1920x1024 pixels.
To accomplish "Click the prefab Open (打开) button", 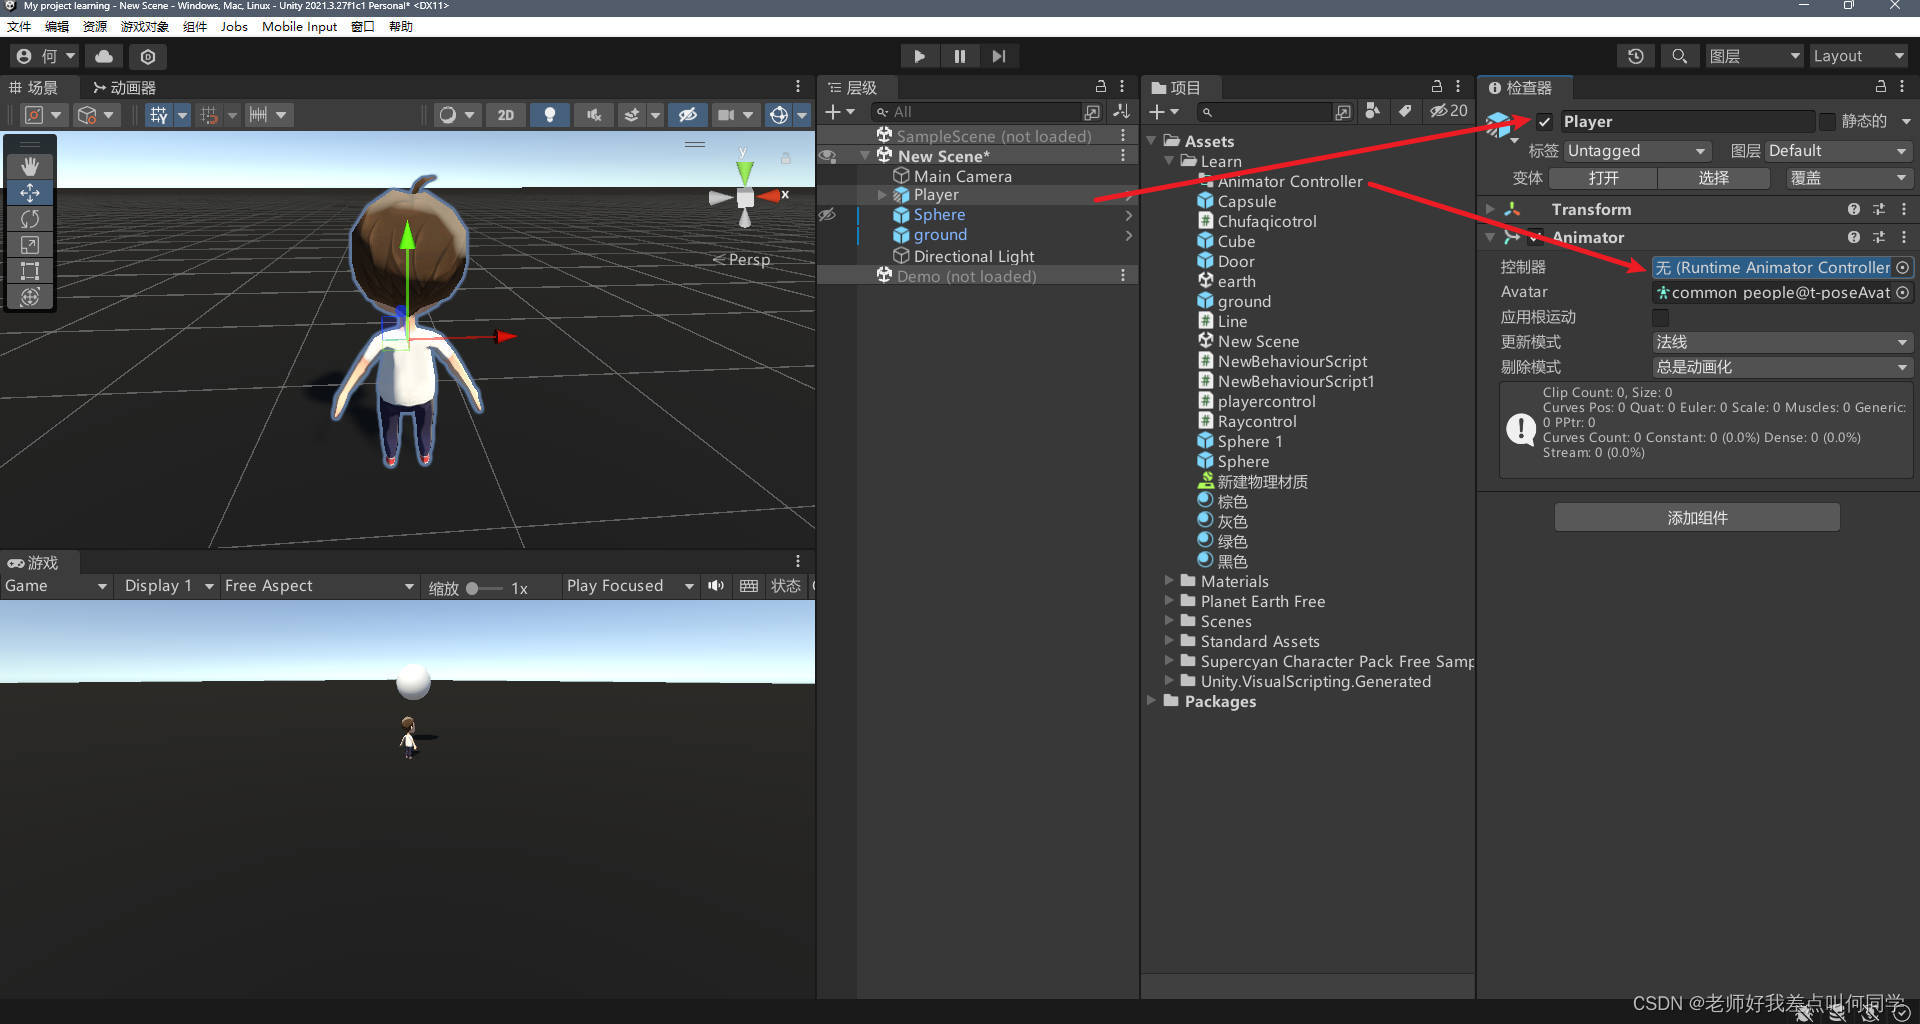I will 1603,178.
